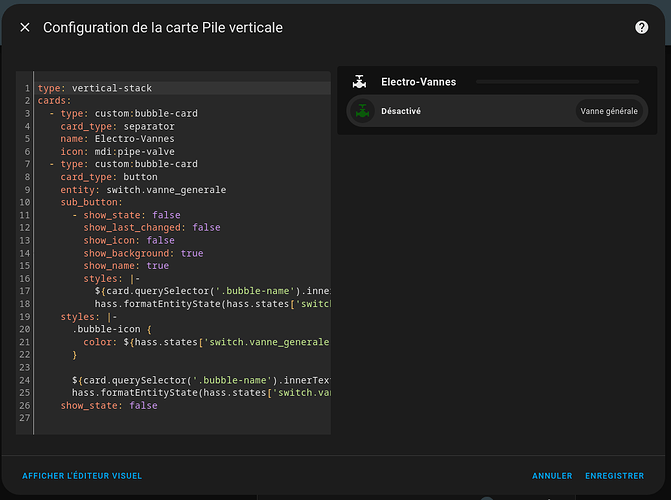Click line number 23 in gutter
The height and width of the screenshot is (500, 671).
(x=24, y=367)
